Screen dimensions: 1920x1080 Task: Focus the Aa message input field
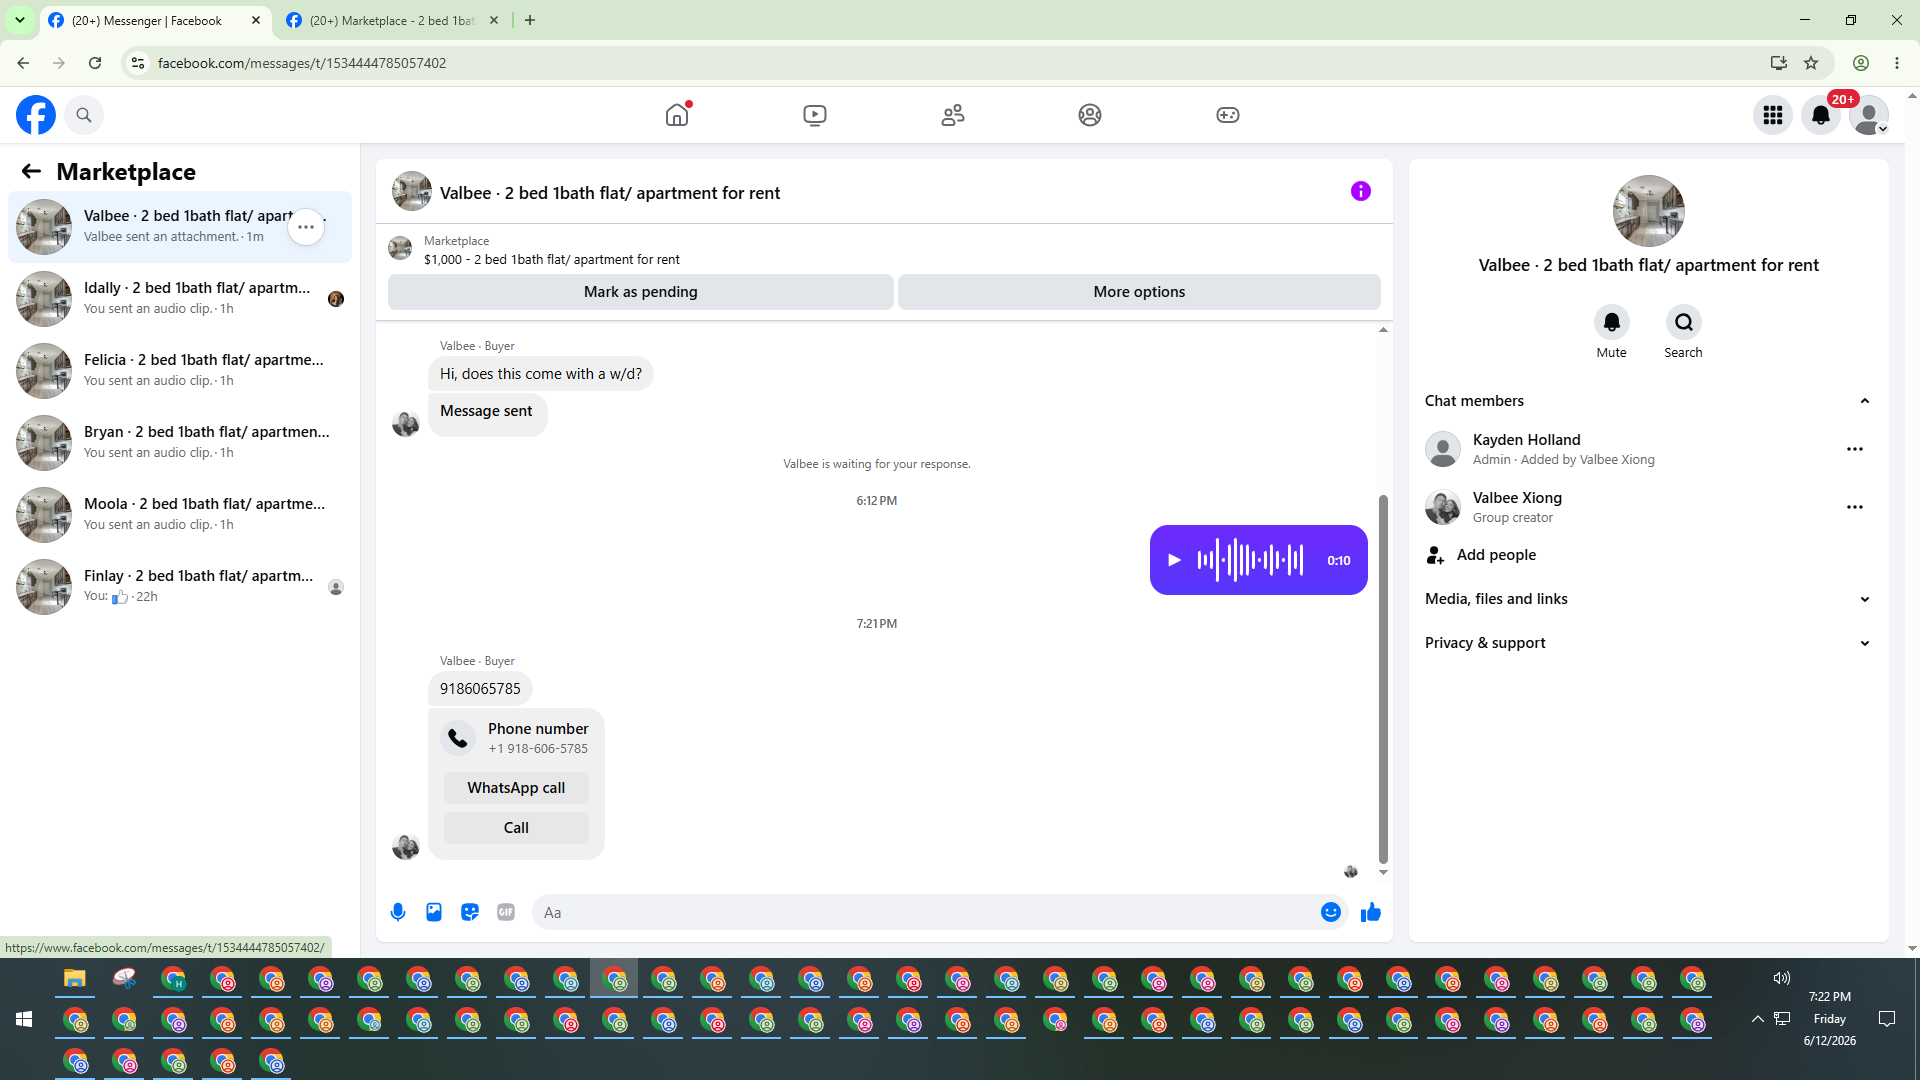(925, 912)
